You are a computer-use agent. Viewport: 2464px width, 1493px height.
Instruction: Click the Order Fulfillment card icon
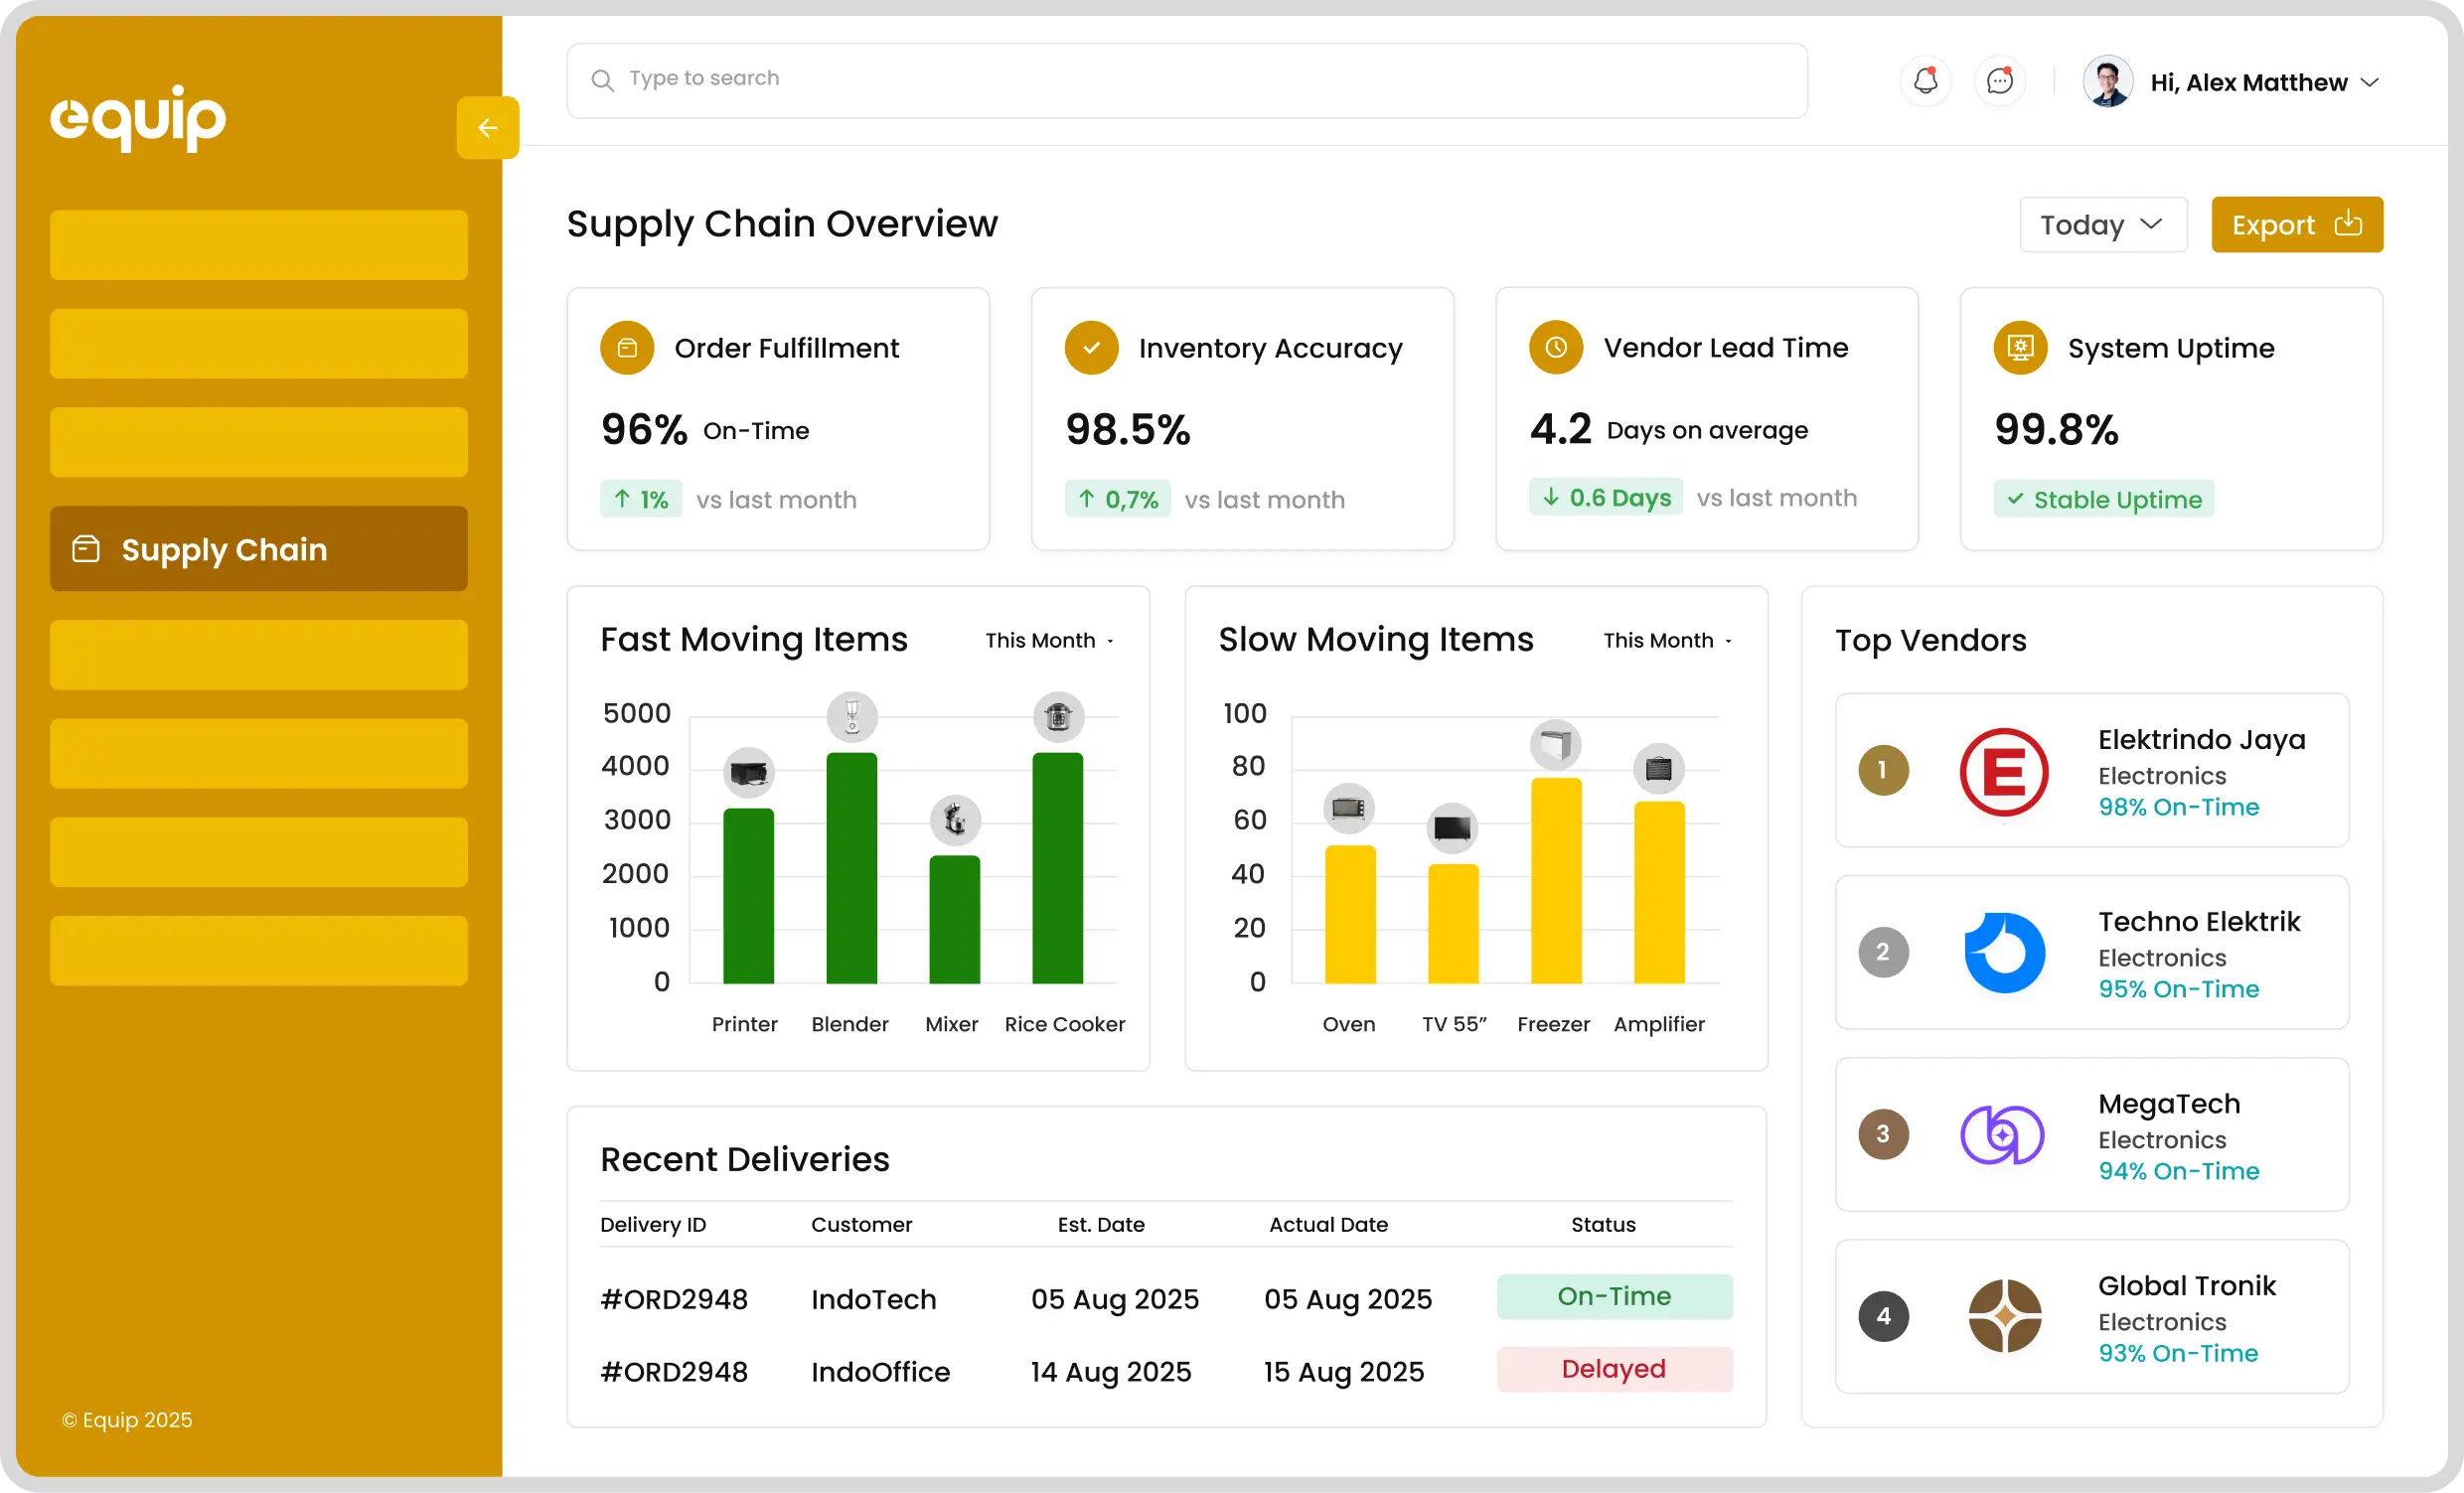627,348
